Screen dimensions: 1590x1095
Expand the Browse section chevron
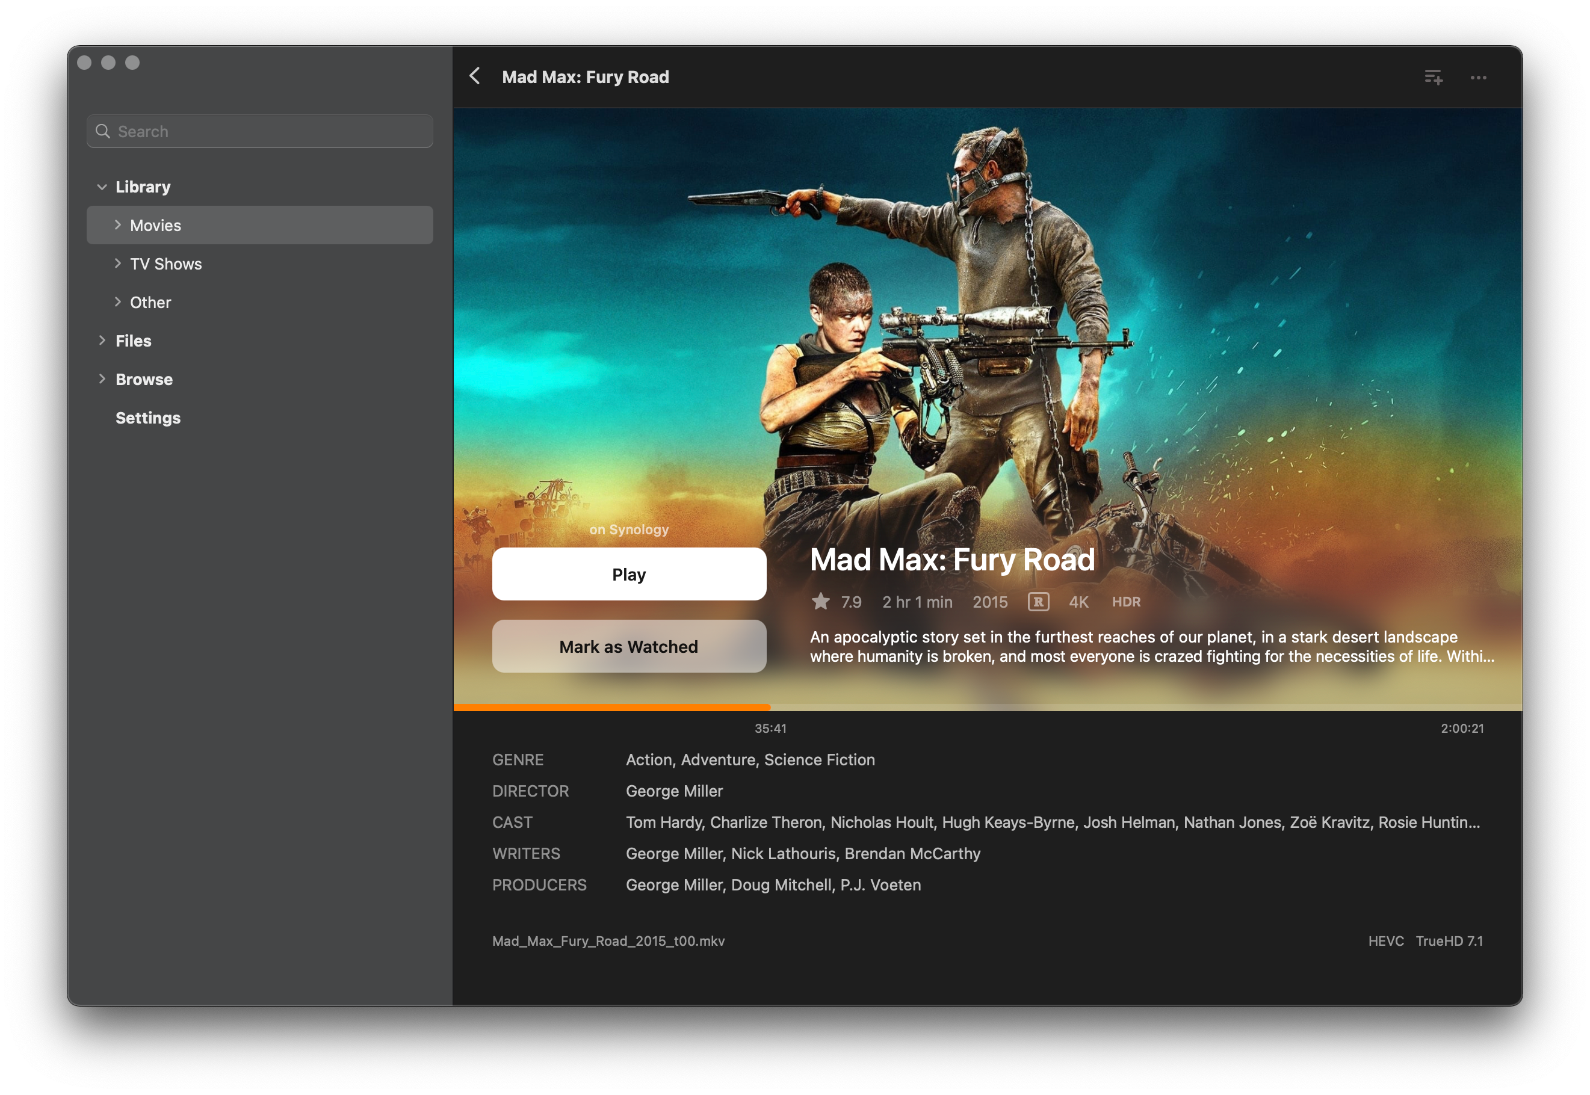(x=102, y=378)
